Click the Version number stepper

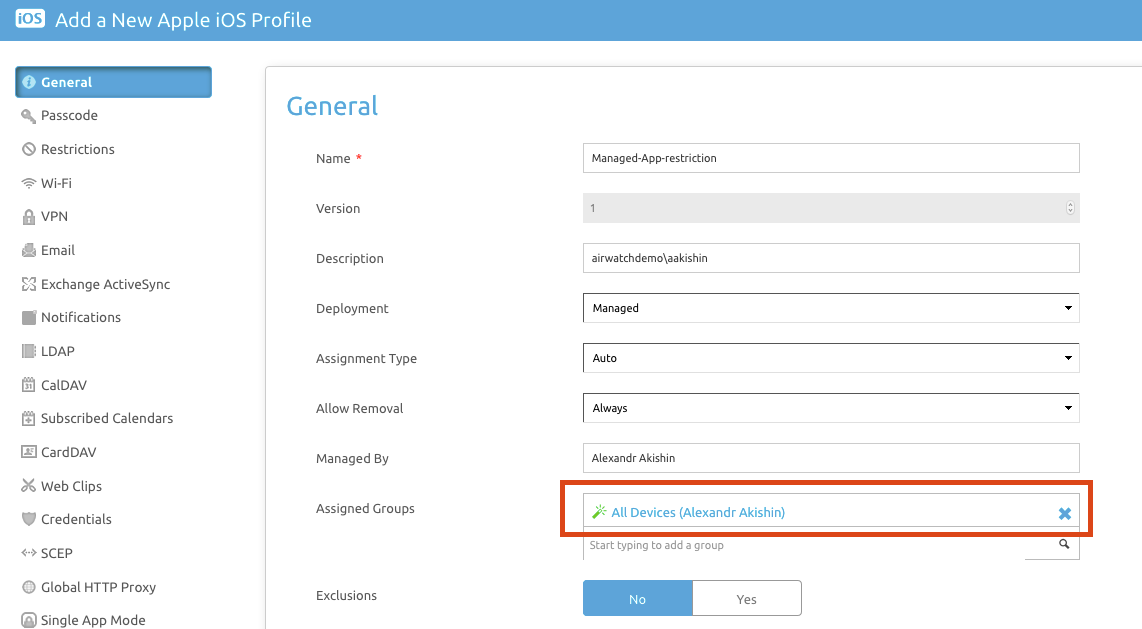(1070, 208)
